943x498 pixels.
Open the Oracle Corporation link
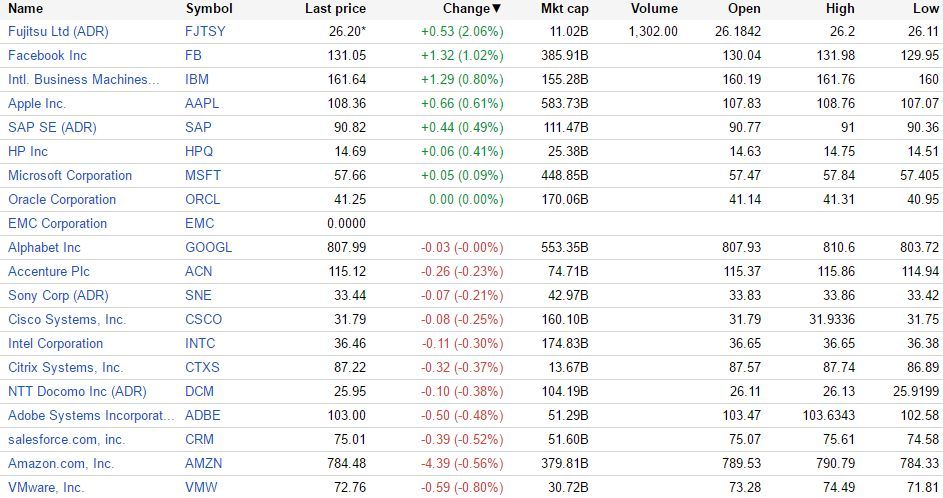point(62,199)
